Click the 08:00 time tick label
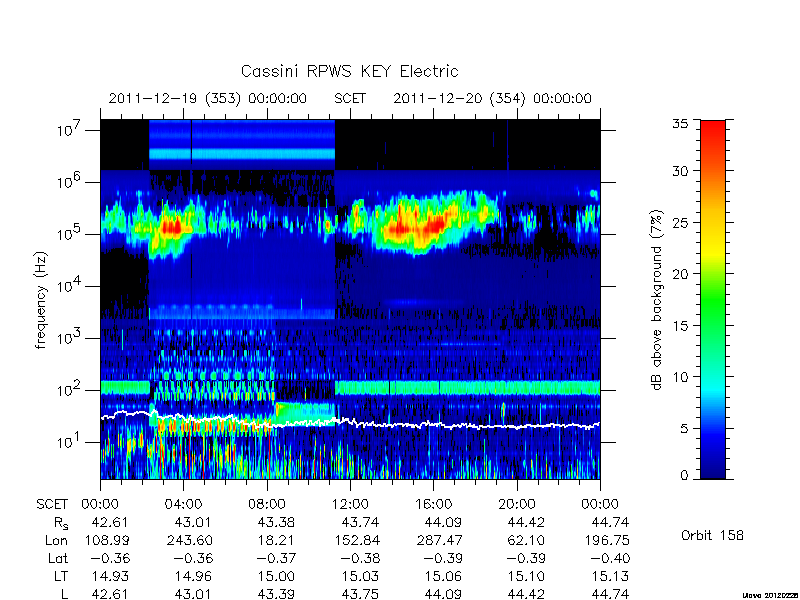 (267, 505)
